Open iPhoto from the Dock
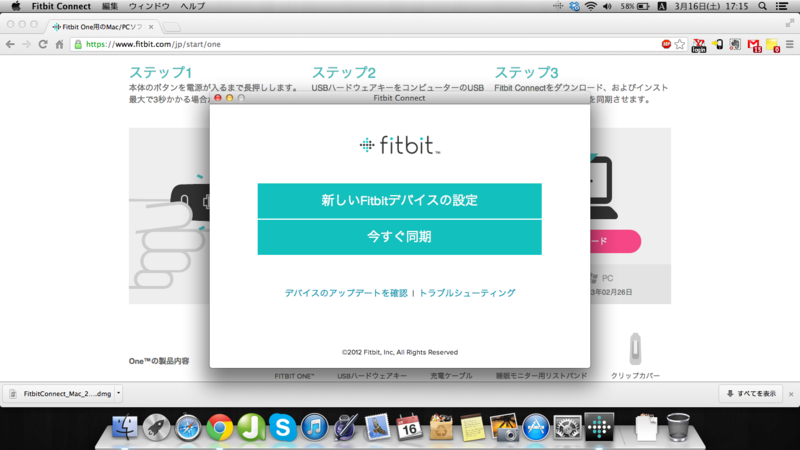The width and height of the screenshot is (800, 450). (504, 427)
